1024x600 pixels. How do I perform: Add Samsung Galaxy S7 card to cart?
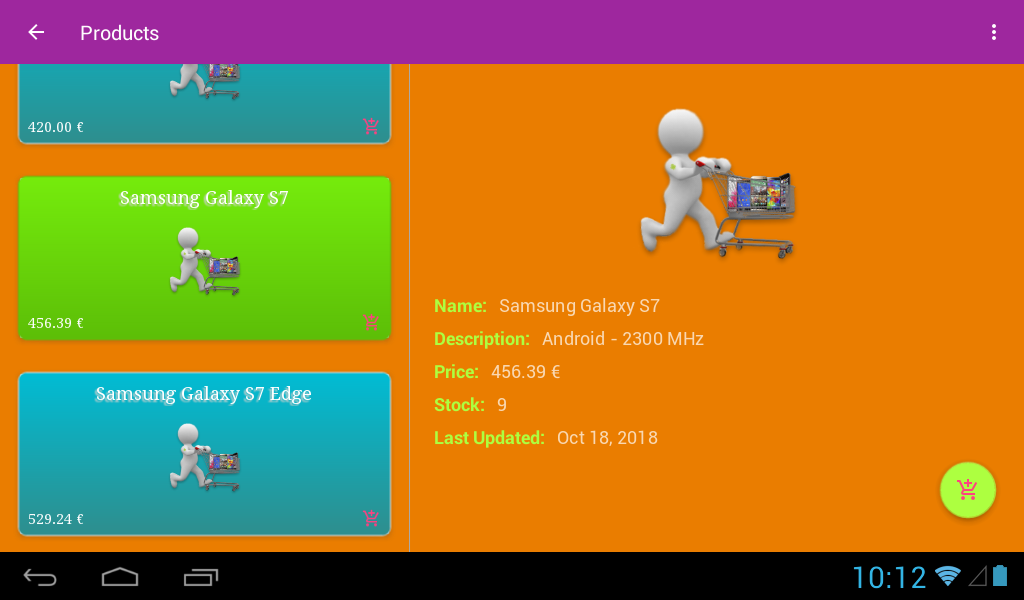click(x=371, y=322)
